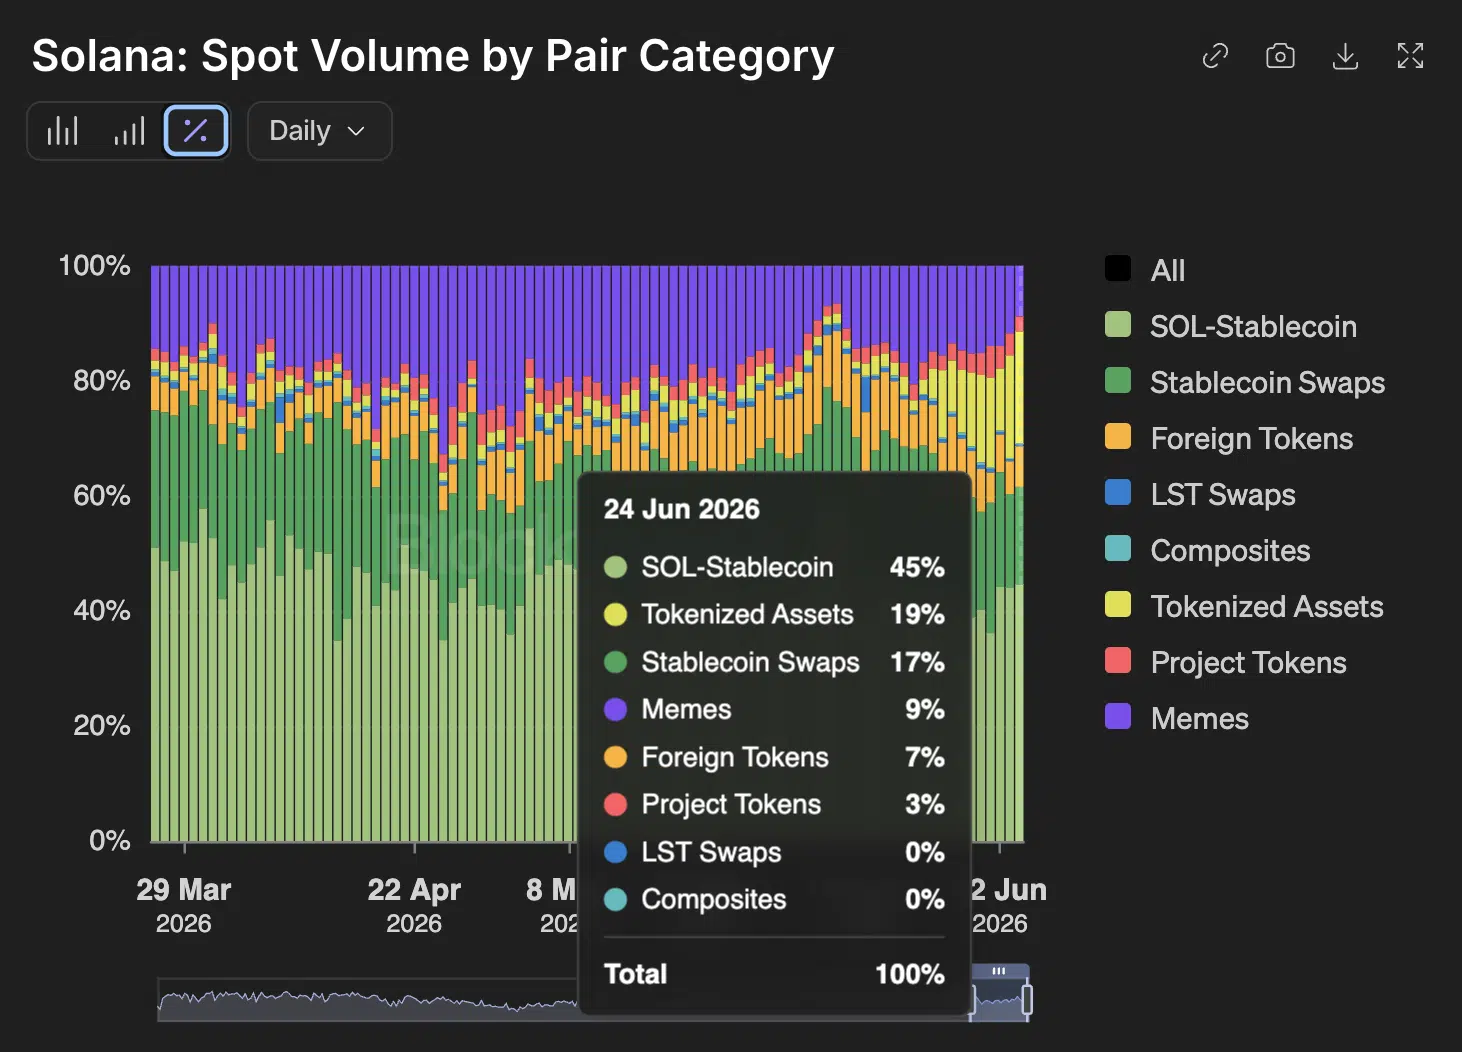
Task: Click the 20% y-axis label
Action: [x=102, y=725]
